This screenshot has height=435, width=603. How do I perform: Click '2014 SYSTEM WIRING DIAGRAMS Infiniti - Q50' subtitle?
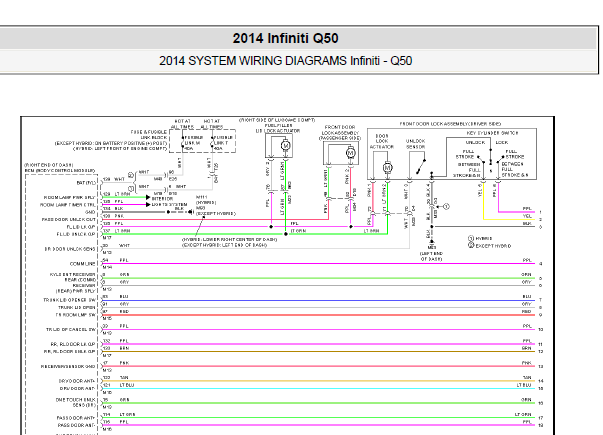(285, 61)
